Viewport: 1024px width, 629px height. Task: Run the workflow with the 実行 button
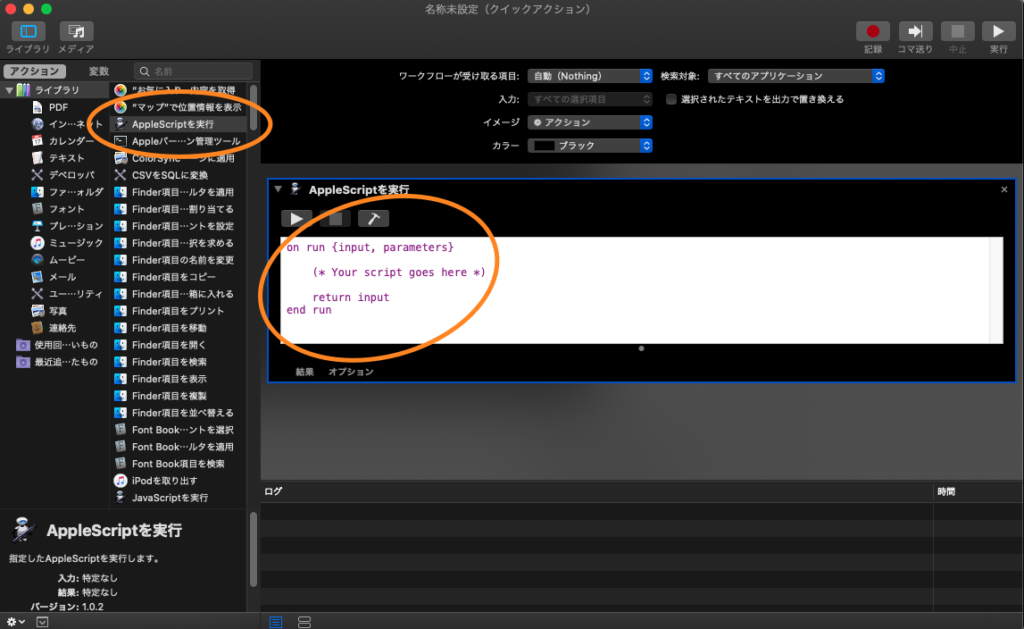coord(998,31)
